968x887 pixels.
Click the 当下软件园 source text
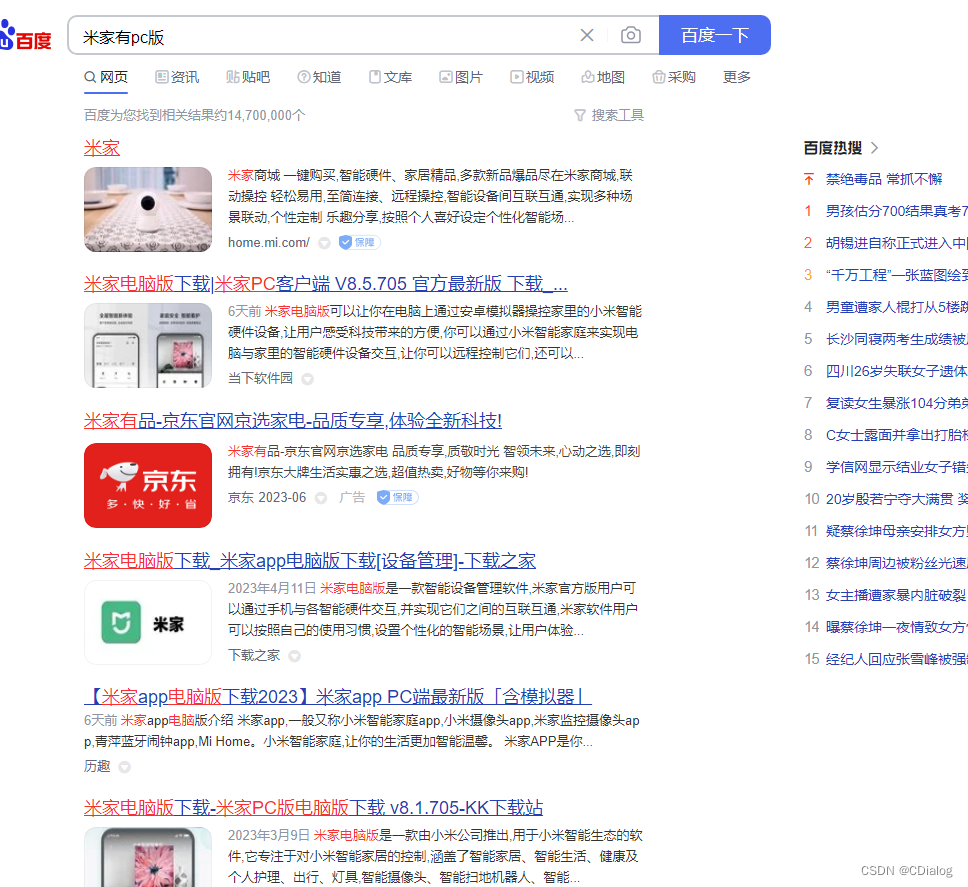(261, 378)
